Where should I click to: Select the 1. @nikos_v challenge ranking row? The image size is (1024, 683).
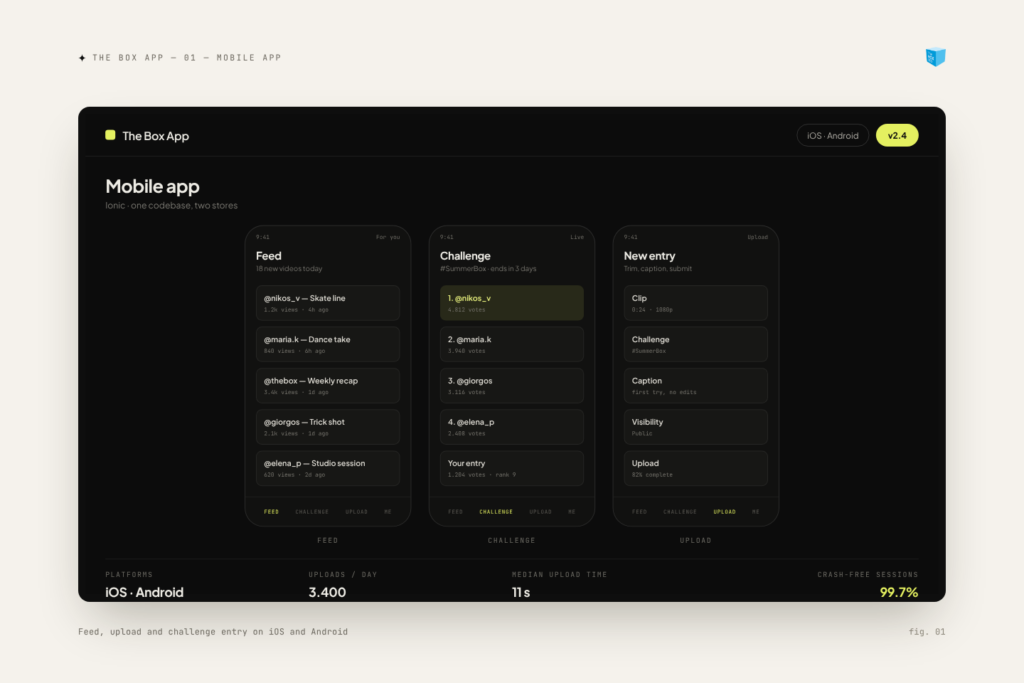511,303
